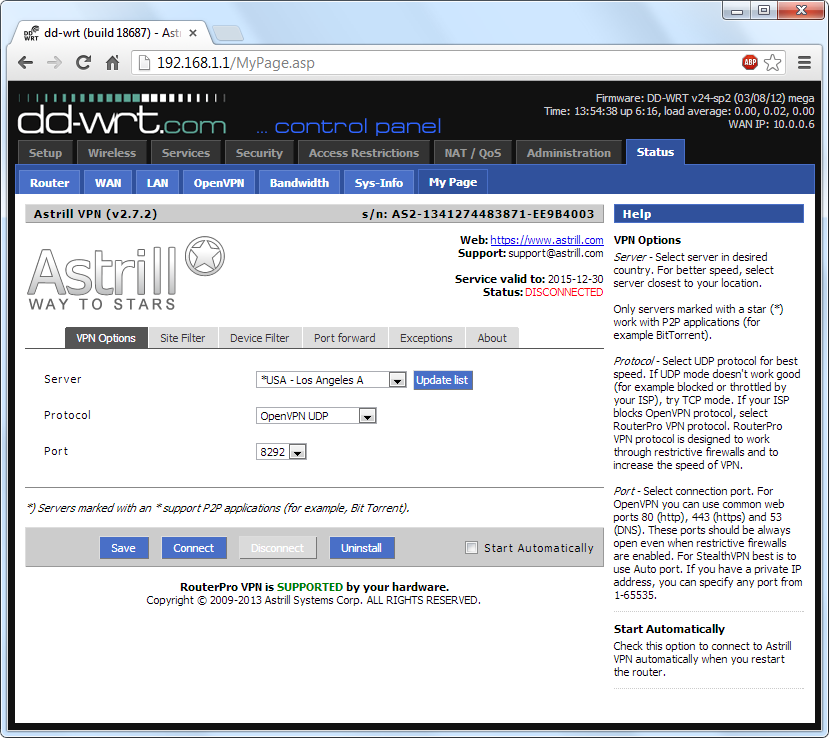Reload the page with refresh icon
The height and width of the screenshot is (738, 829).
pos(83,63)
